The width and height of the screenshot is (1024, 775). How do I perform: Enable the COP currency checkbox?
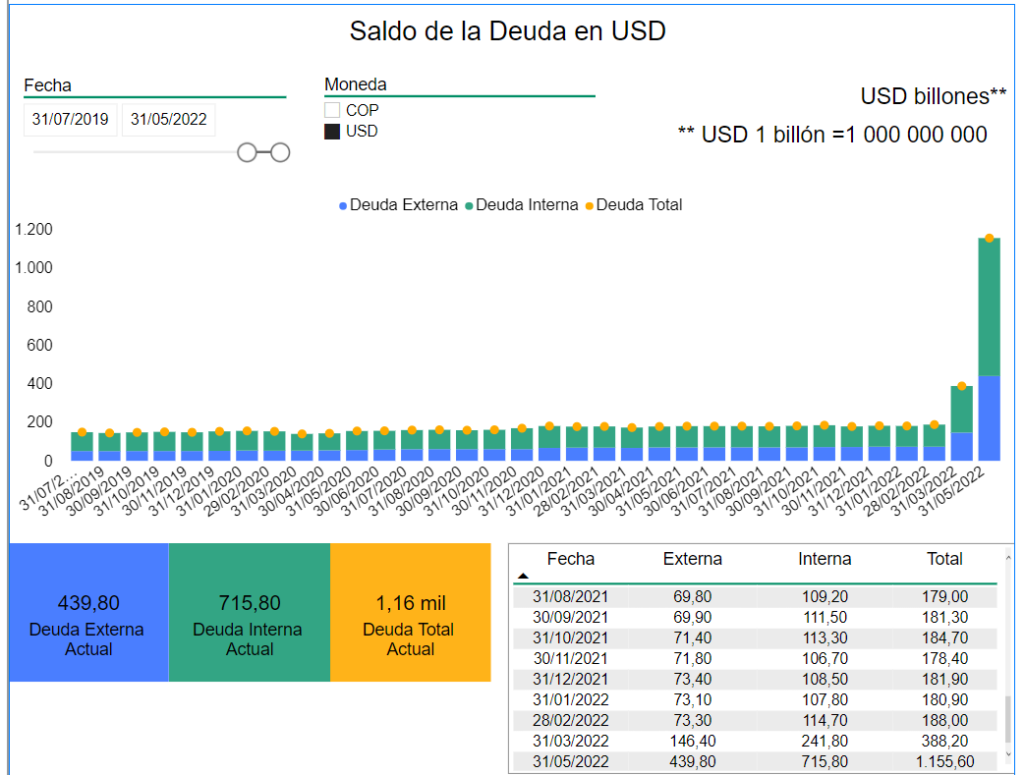pos(332,110)
